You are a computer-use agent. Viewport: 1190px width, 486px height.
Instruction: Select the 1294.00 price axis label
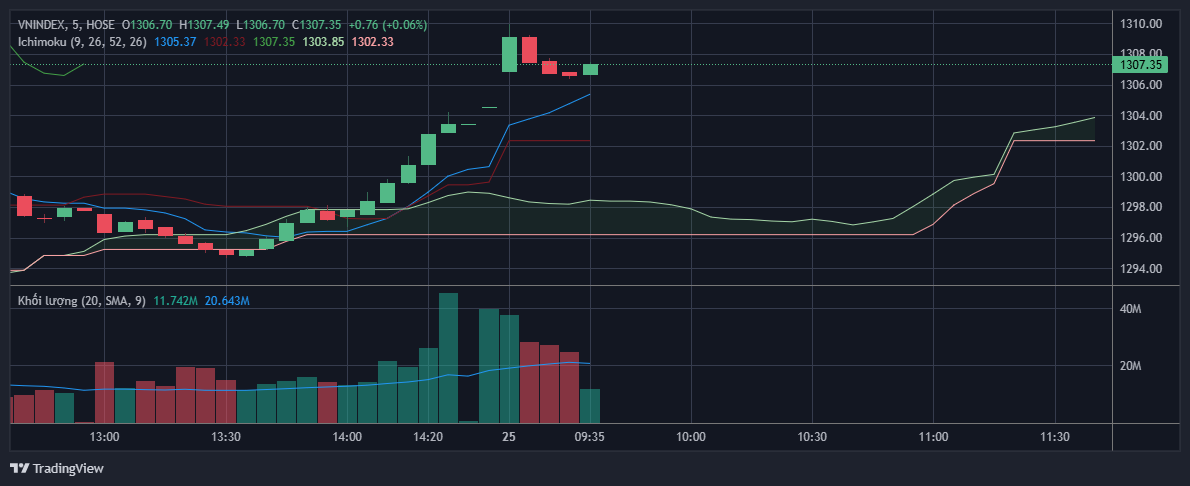pyautogui.click(x=1141, y=269)
